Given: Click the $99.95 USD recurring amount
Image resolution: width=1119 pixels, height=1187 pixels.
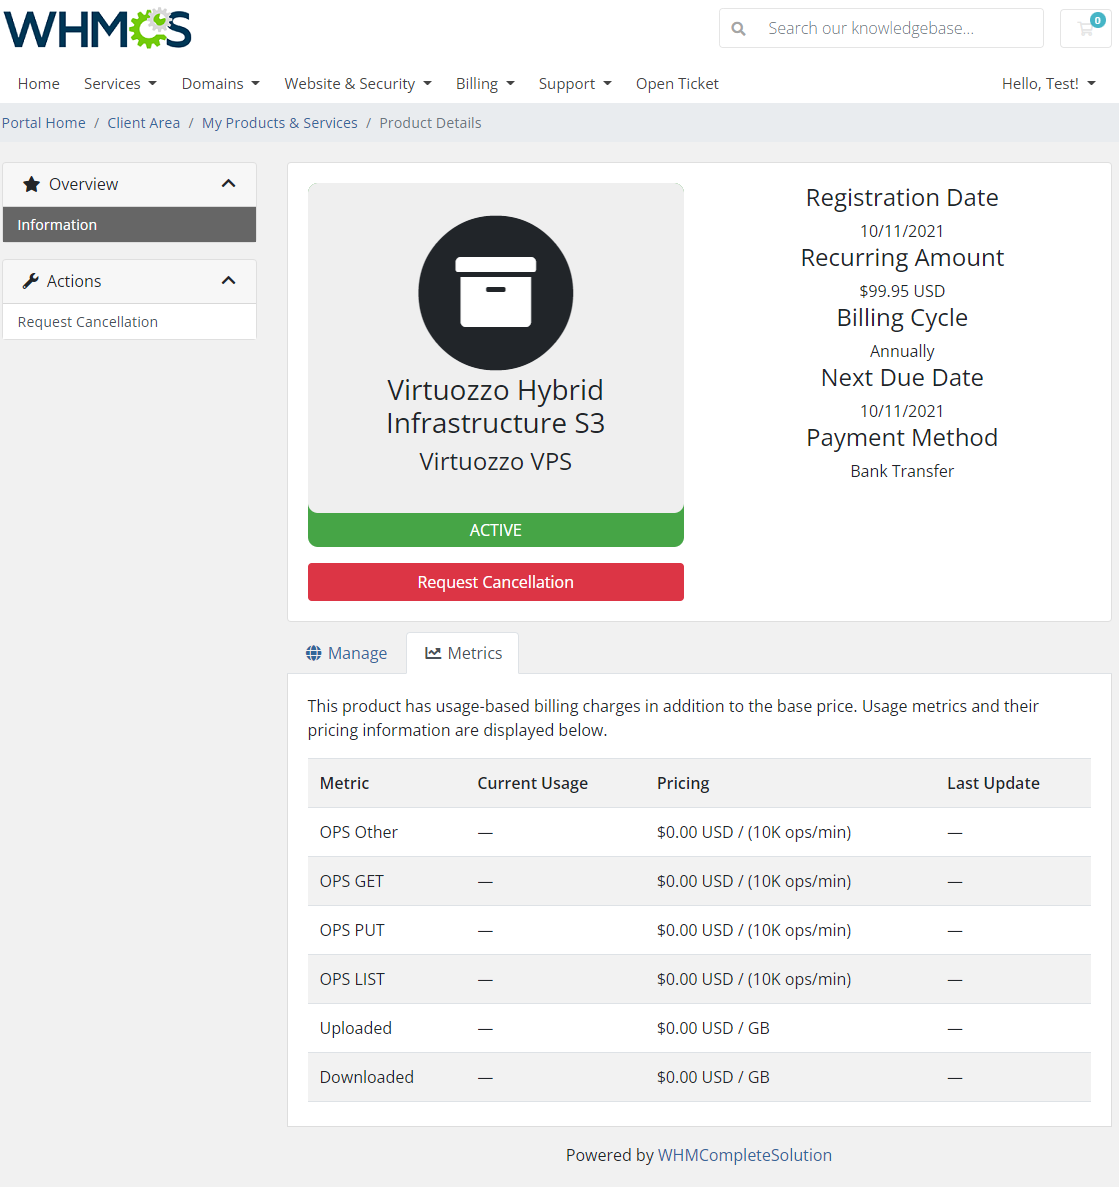Looking at the screenshot, I should pos(902,291).
